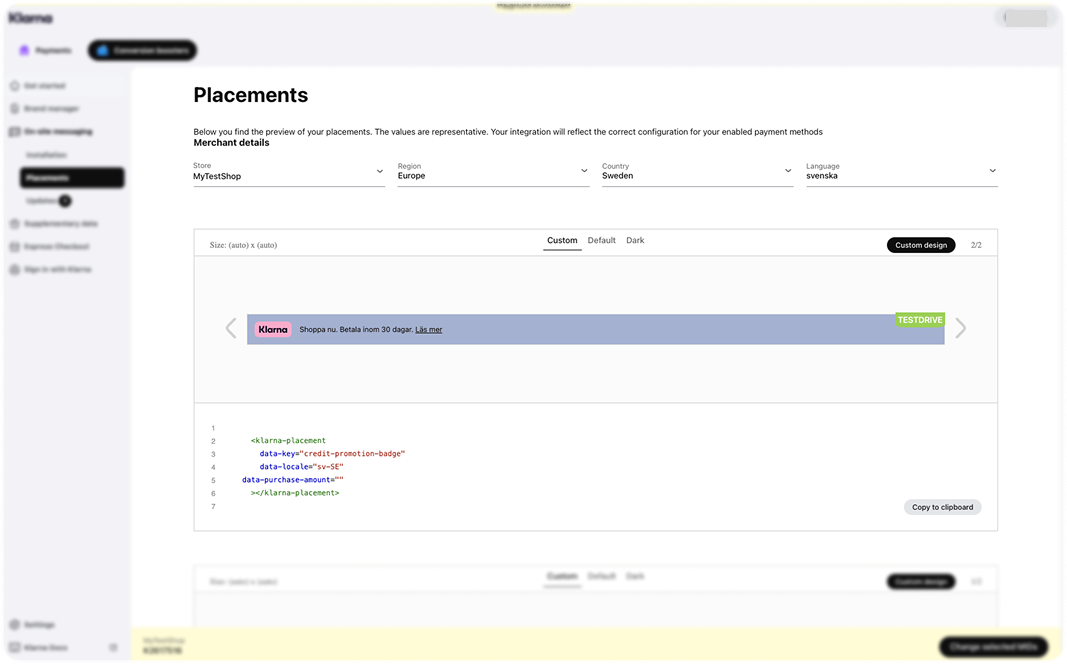The height and width of the screenshot is (664, 1067).
Task: Click the Custom design button
Action: [x=920, y=245]
